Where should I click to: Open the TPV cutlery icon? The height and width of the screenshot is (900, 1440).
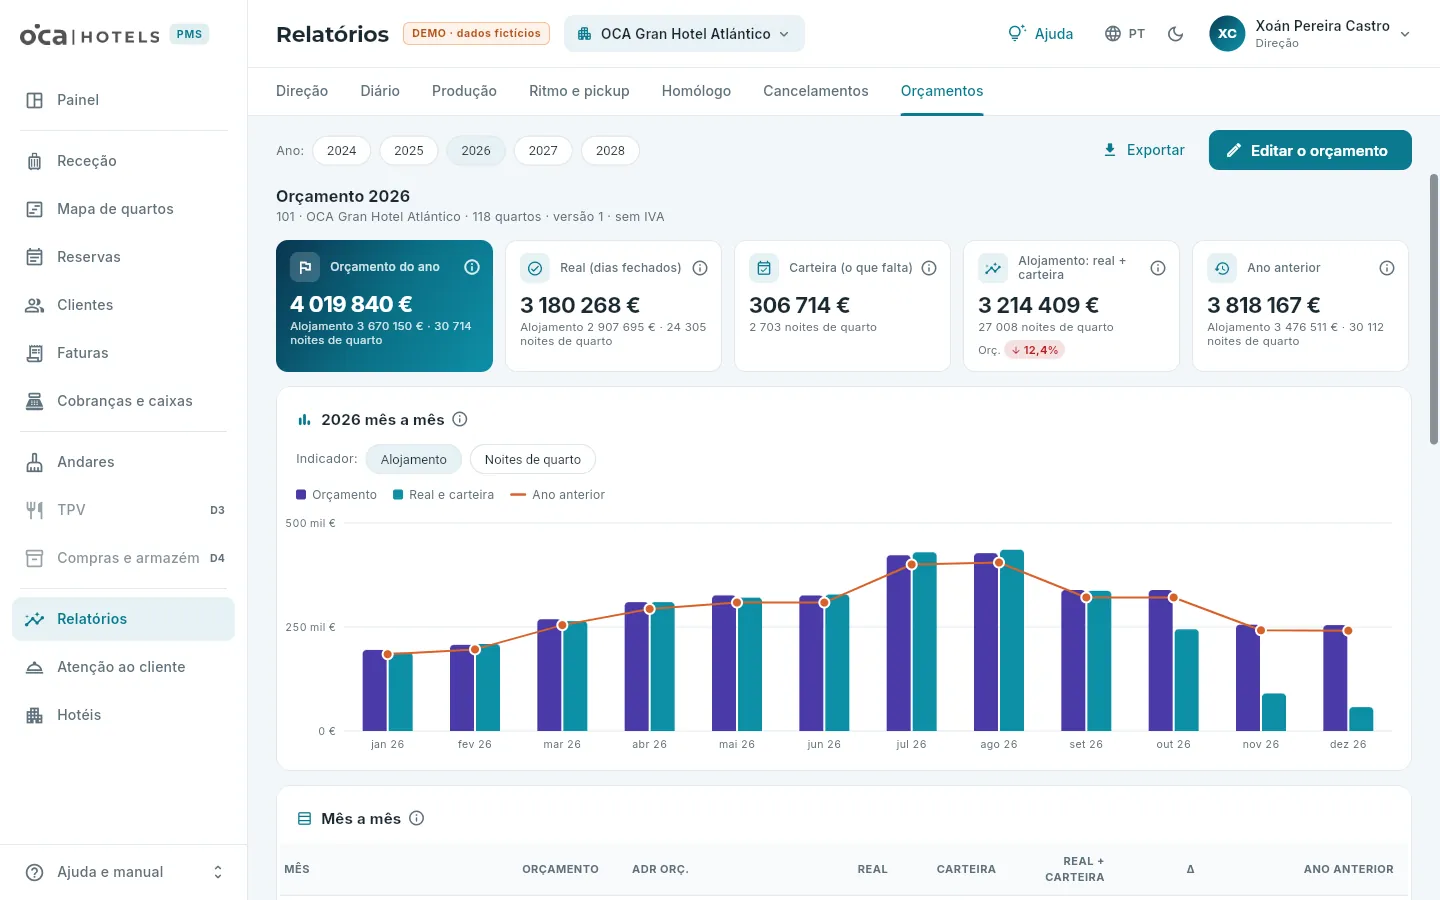tap(34, 510)
